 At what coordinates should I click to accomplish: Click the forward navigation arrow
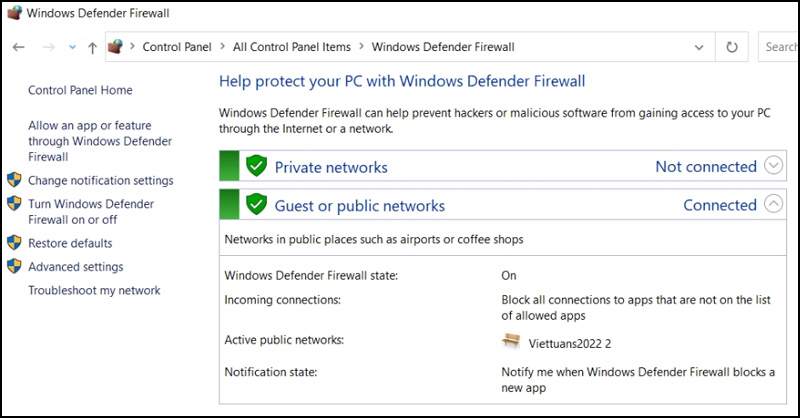(x=49, y=47)
